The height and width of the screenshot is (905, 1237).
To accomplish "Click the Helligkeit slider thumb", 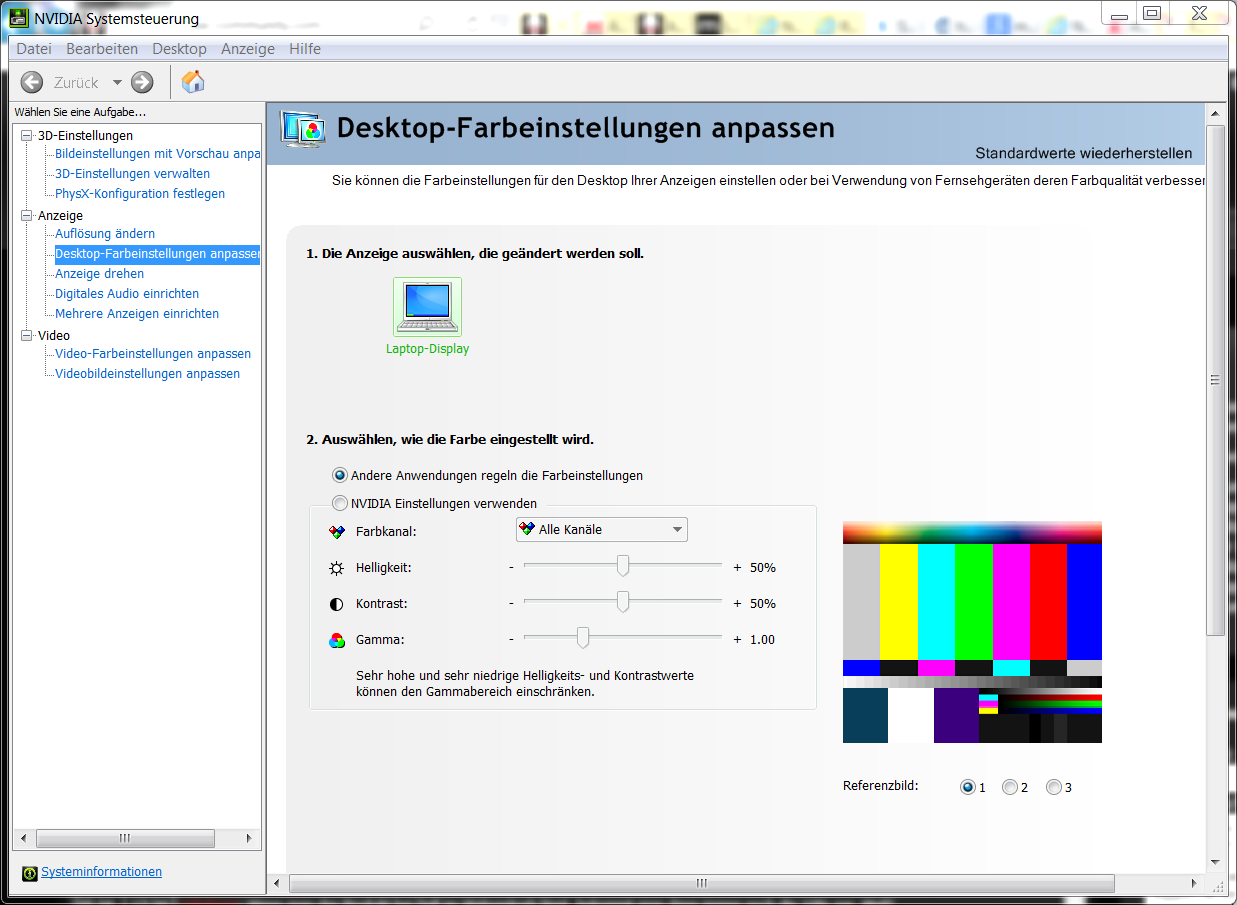I will tap(623, 566).
